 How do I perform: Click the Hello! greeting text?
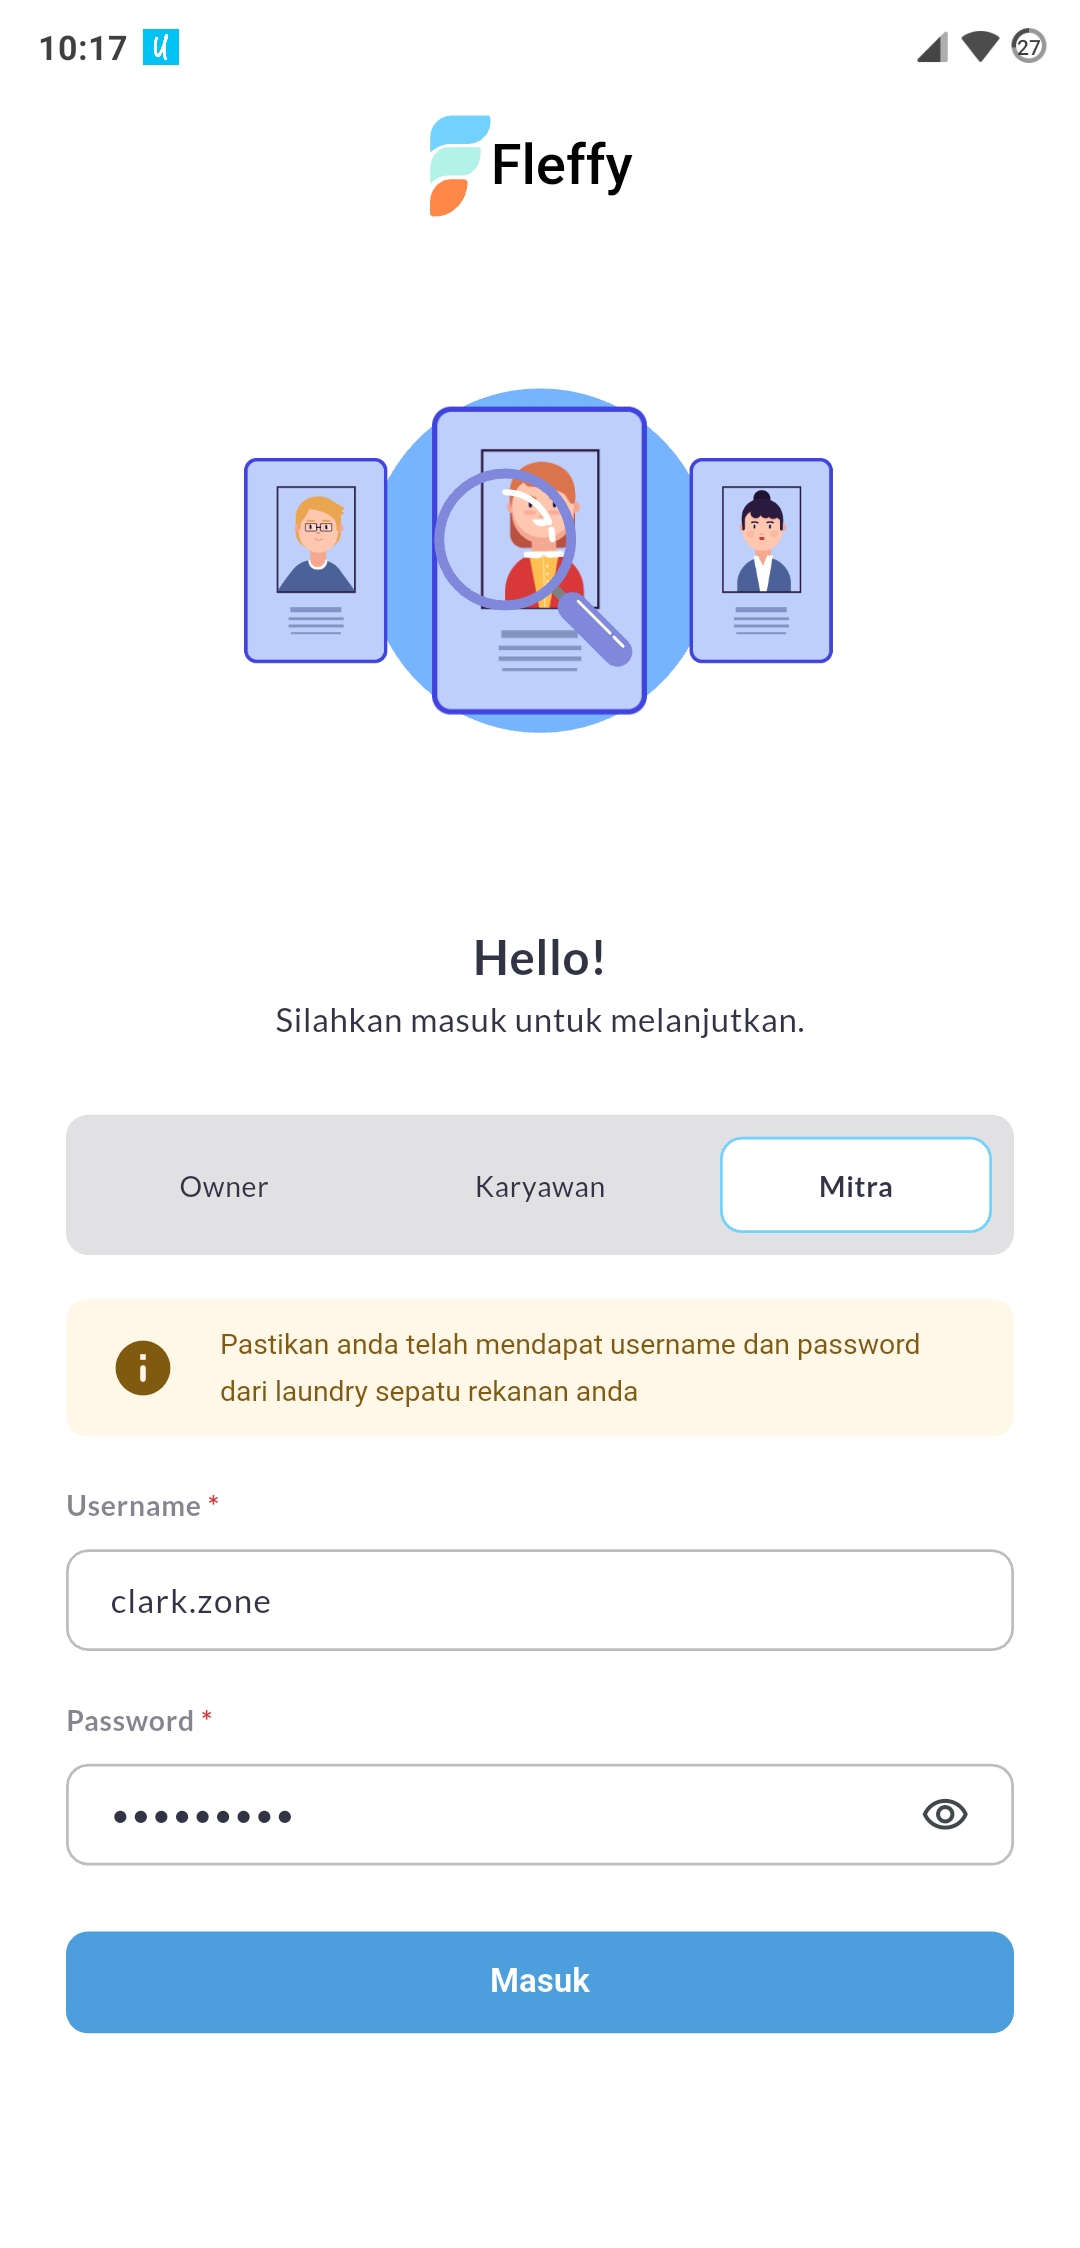539,960
